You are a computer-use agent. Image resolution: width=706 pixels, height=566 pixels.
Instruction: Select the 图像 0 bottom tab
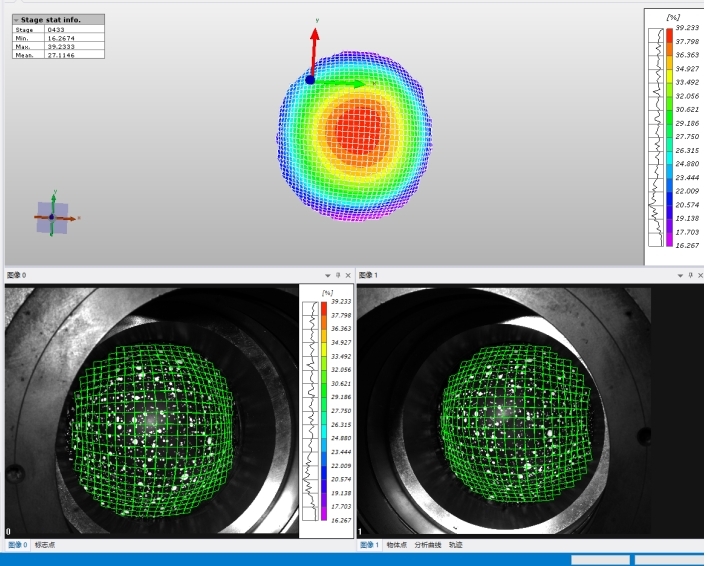[18, 545]
